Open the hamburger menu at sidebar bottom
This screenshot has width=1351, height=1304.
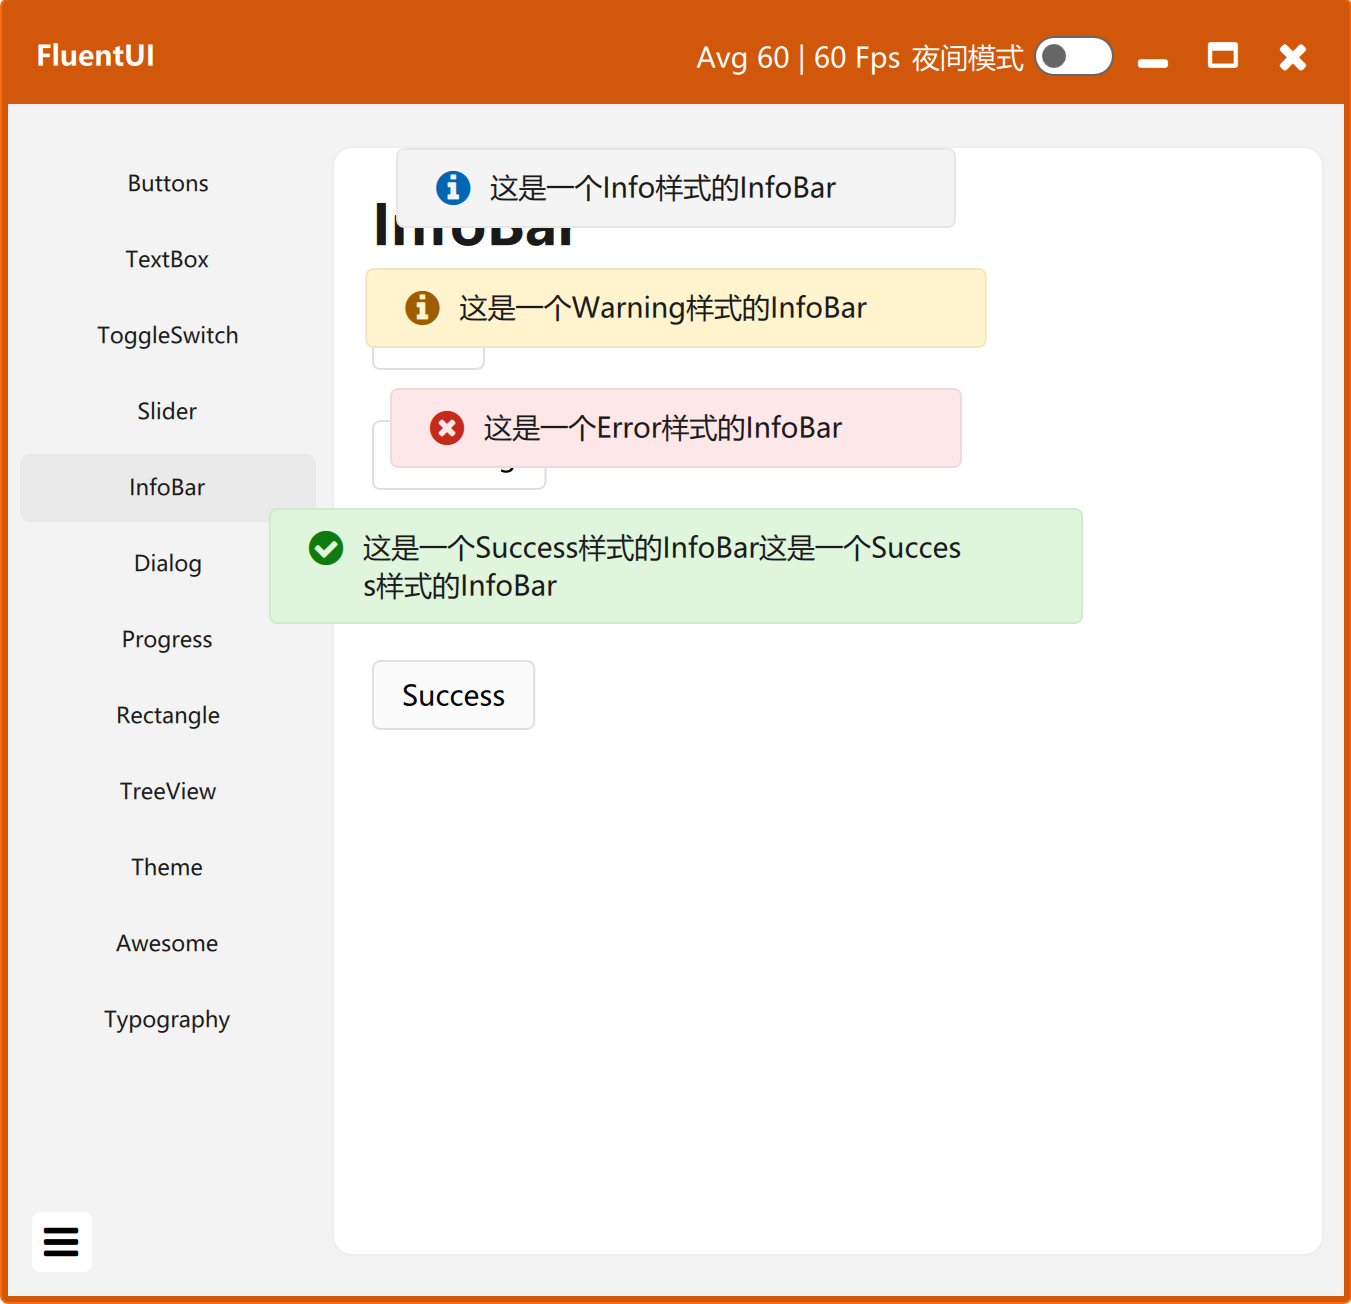coord(61,1242)
